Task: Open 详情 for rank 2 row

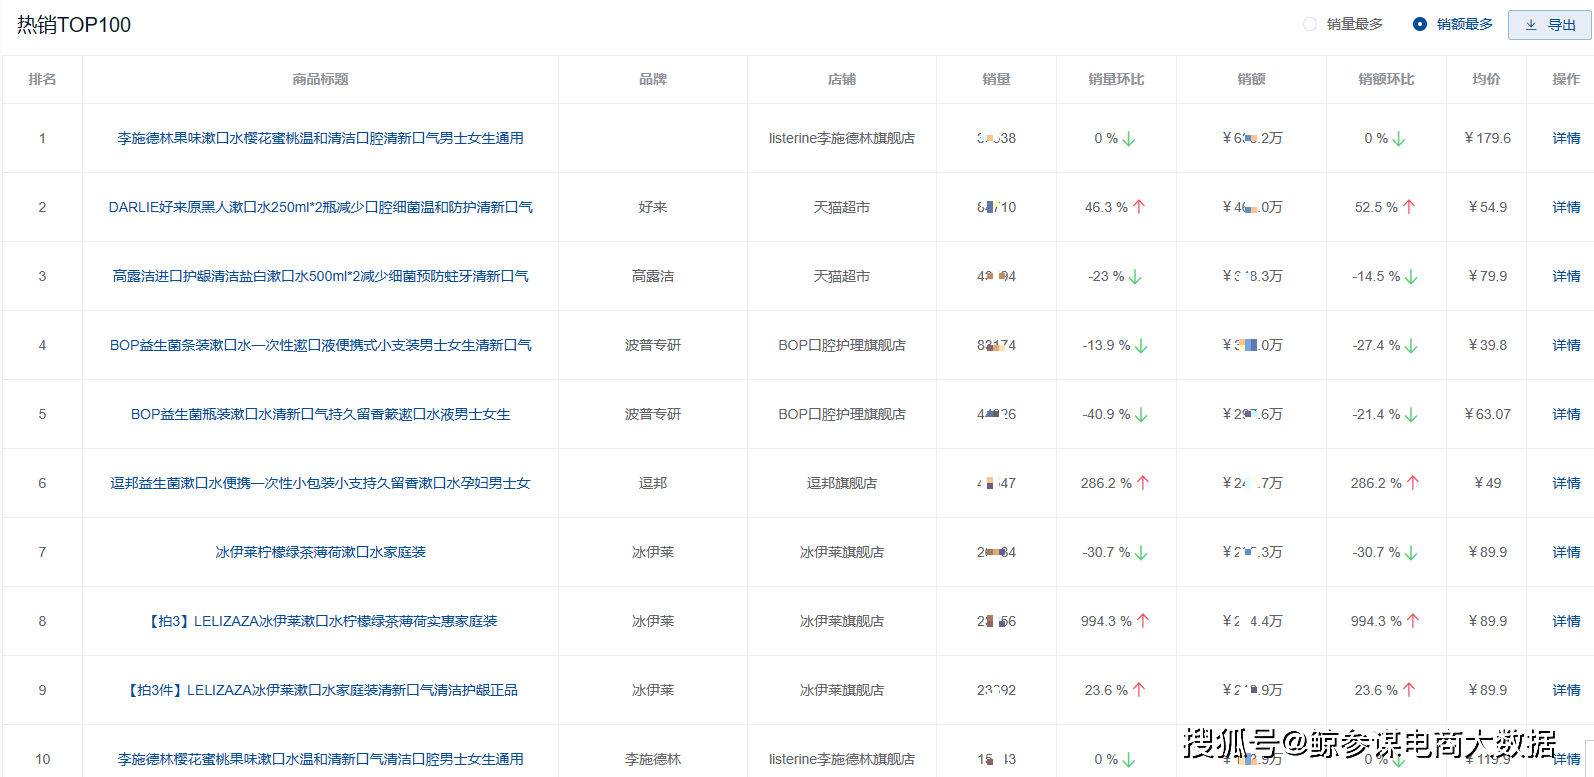Action: click(1566, 207)
